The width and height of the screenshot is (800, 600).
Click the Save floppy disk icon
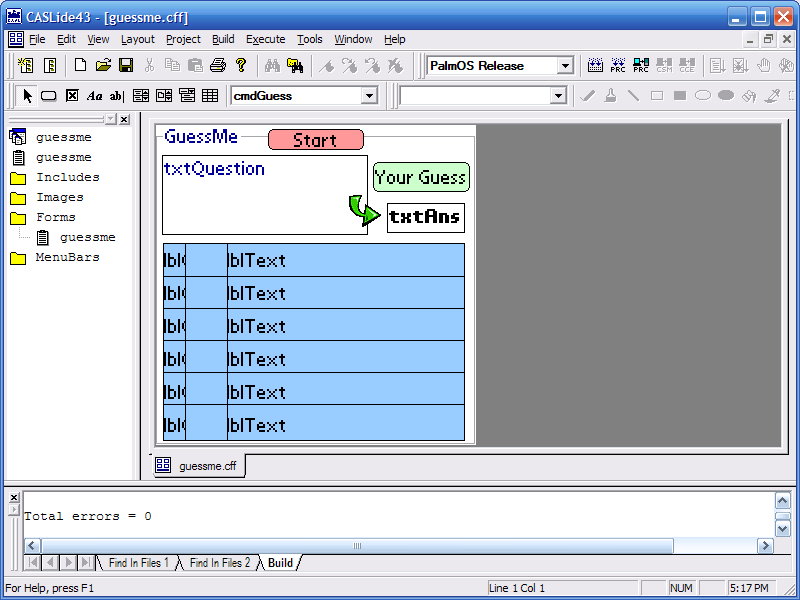coord(126,66)
